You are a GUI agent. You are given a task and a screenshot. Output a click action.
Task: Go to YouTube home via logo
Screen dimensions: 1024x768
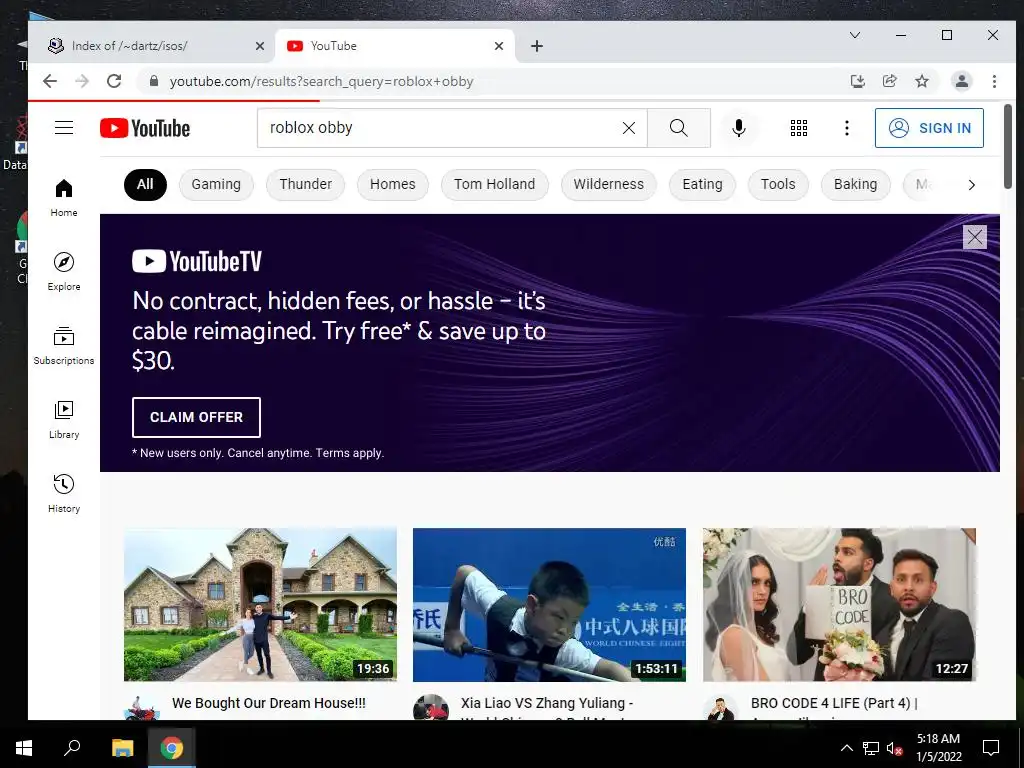145,128
